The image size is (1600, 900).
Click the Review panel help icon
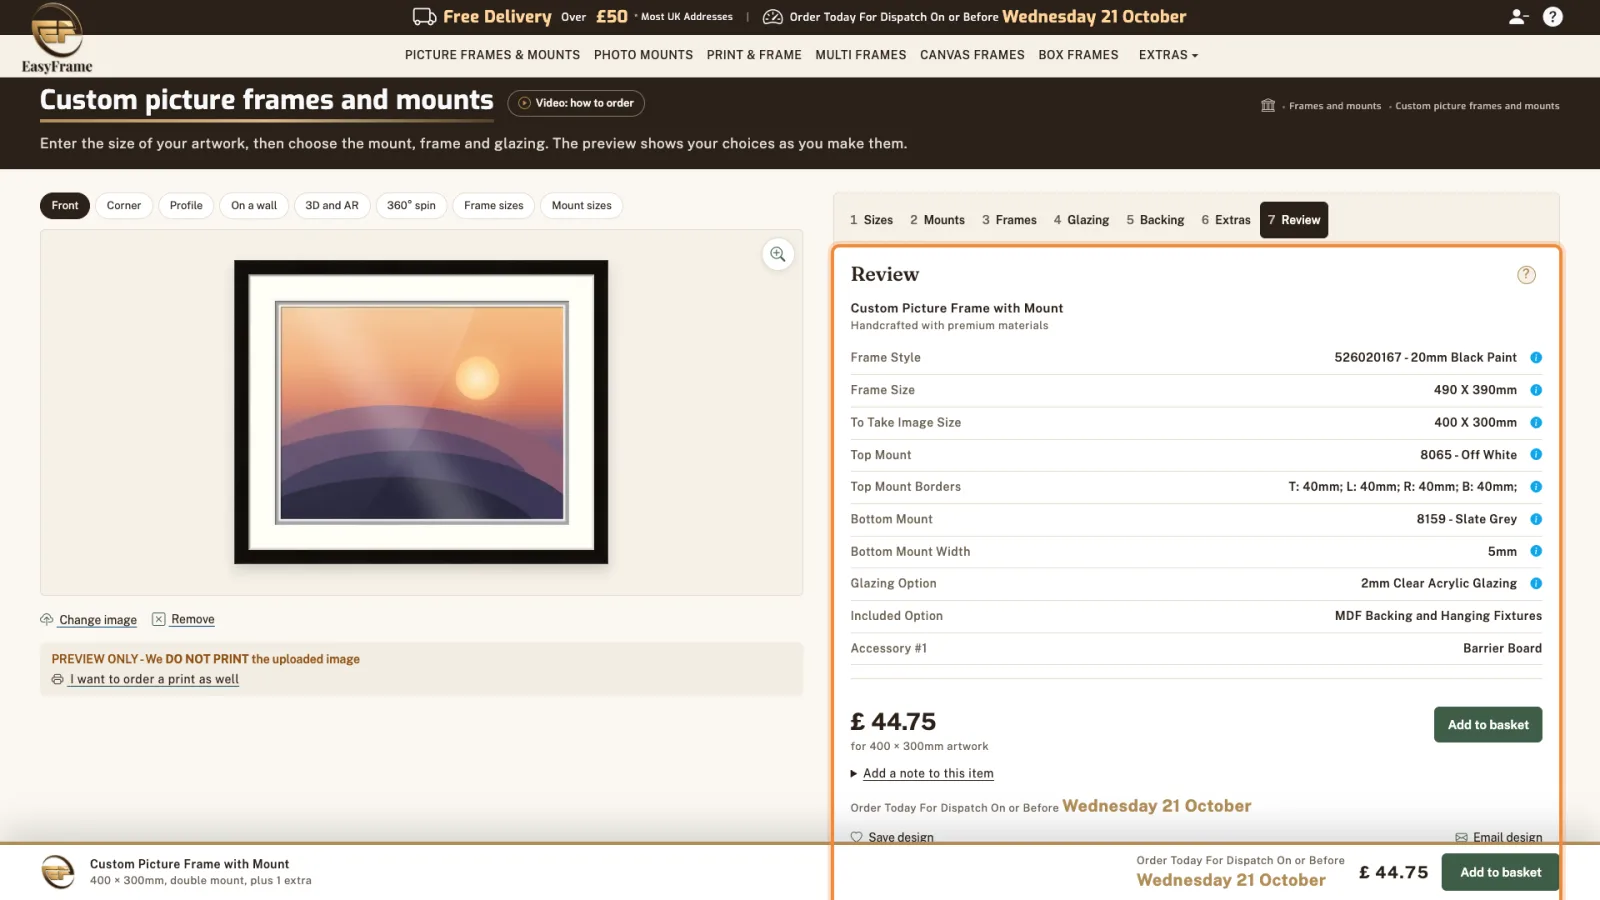click(x=1526, y=275)
